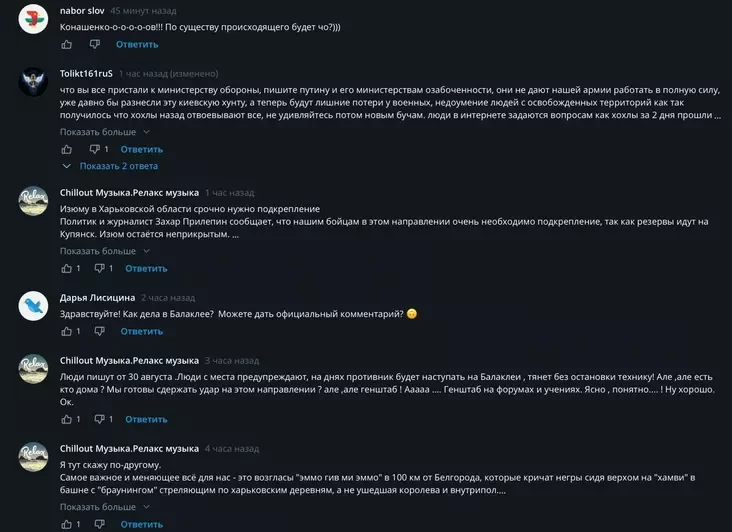732x532 pixels.
Task: Dislike the Tolikt161ruS comment
Action: [96, 149]
